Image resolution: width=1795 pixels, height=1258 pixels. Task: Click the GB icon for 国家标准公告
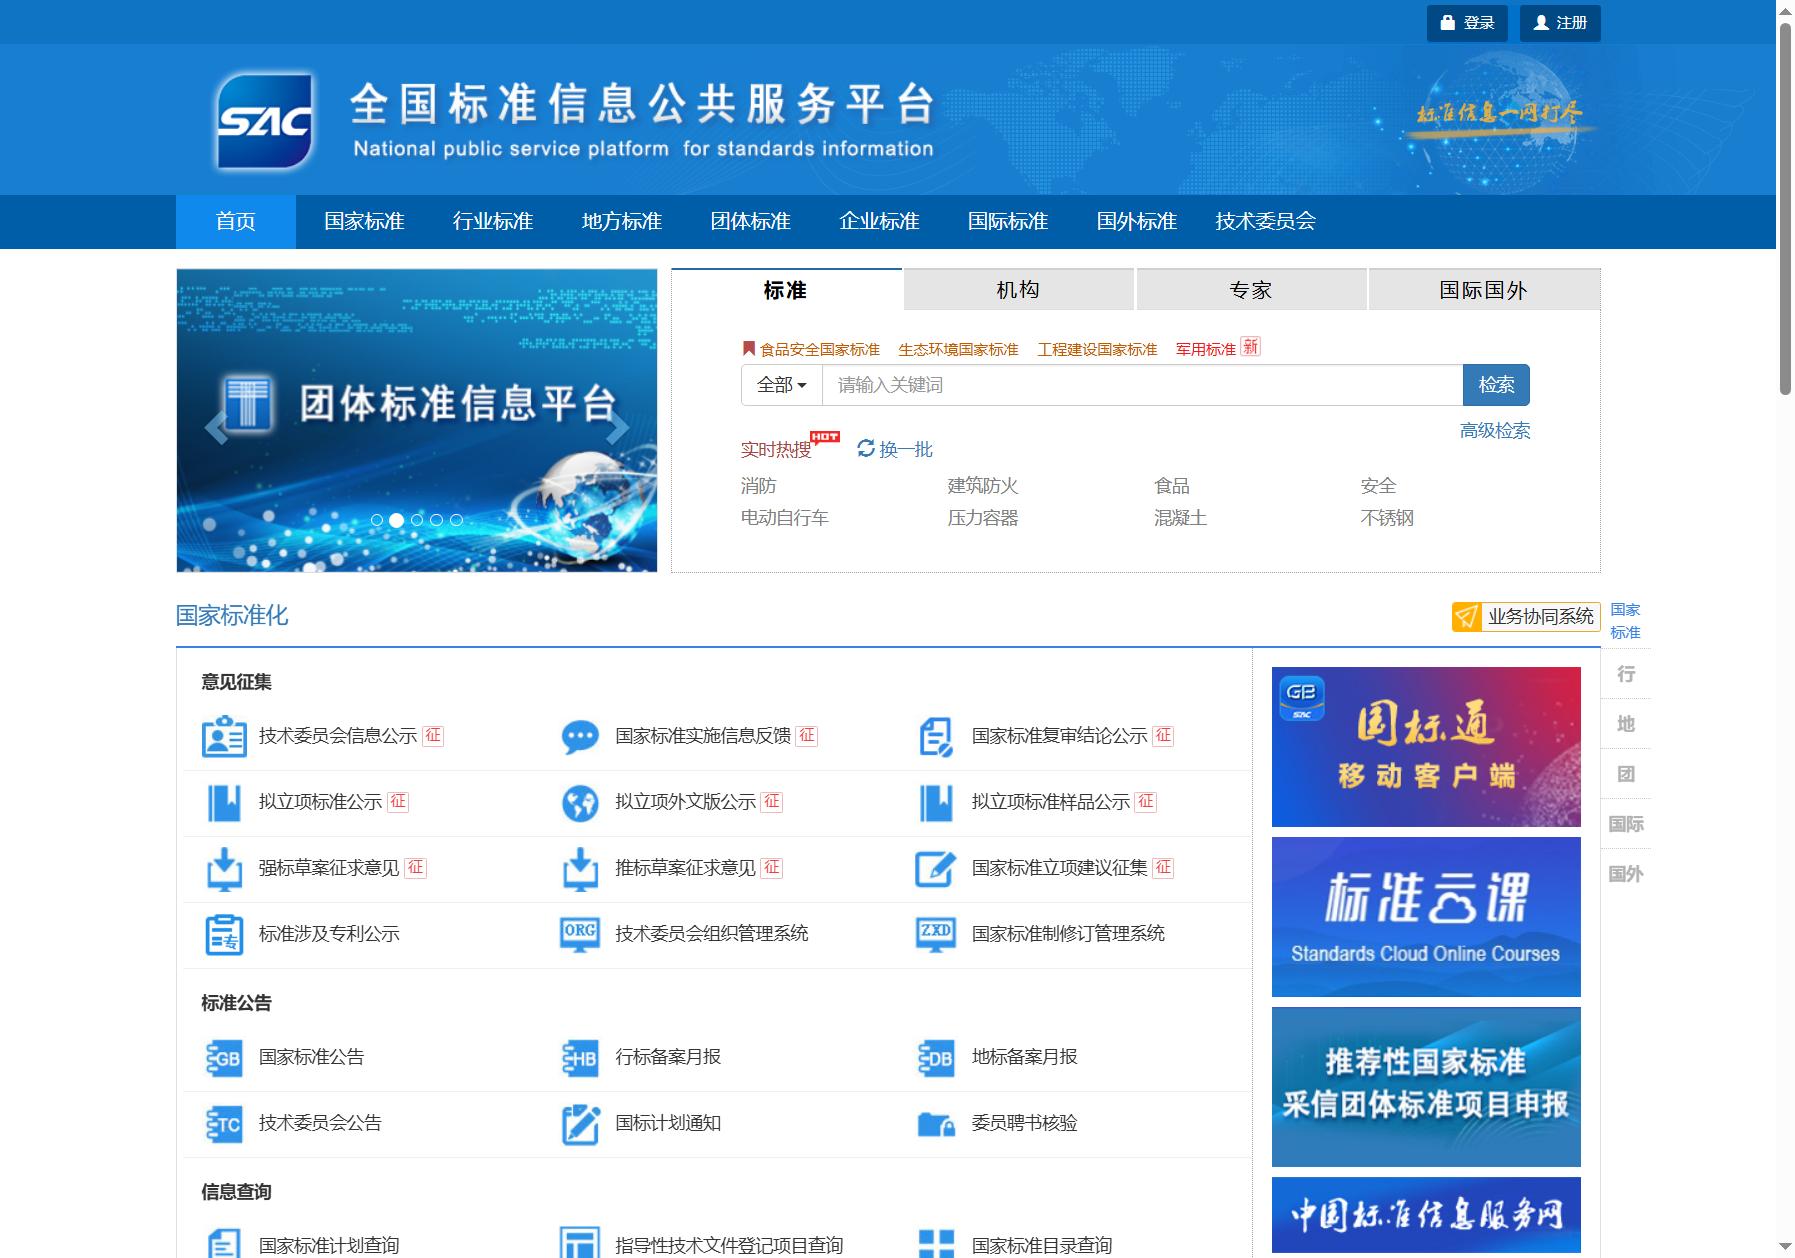pos(224,1058)
